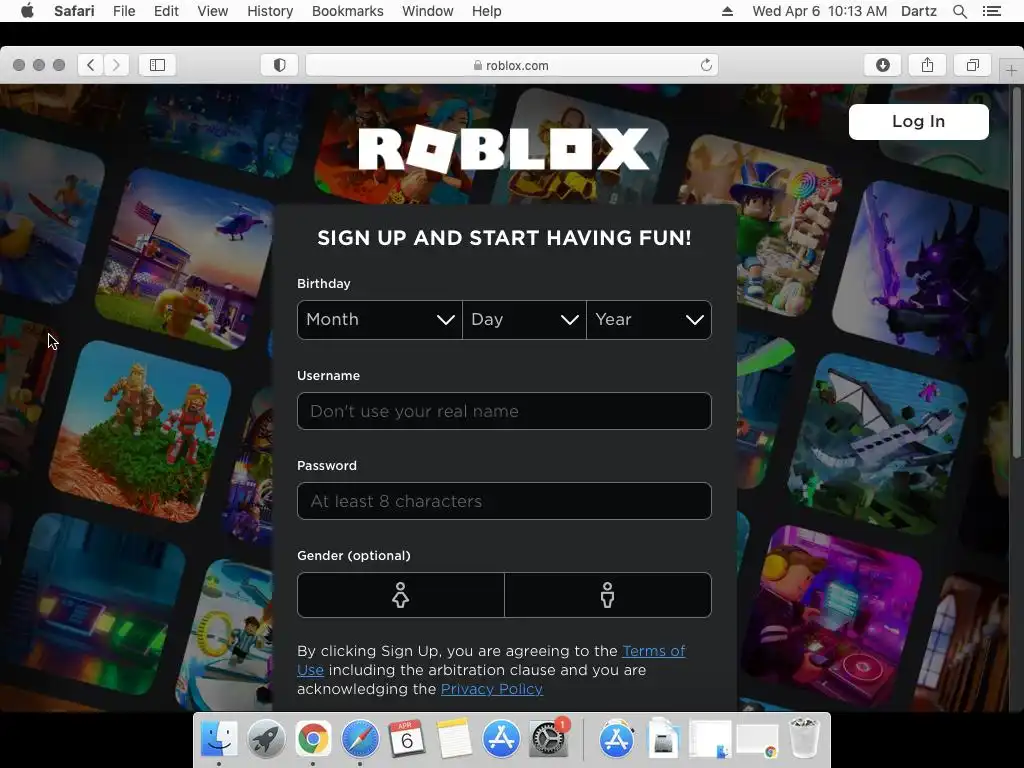Show the tab overview
The width and height of the screenshot is (1024, 768).
click(x=973, y=65)
